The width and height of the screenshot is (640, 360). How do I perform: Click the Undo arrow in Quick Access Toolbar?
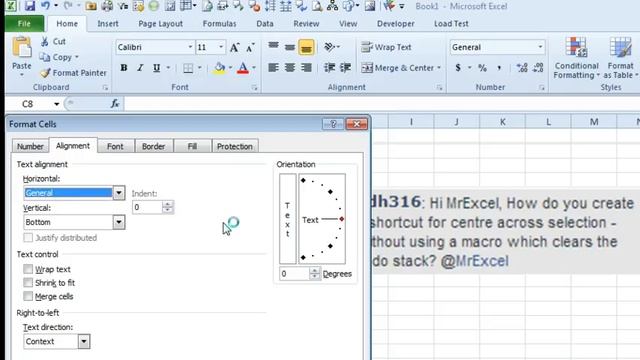tap(45, 6)
